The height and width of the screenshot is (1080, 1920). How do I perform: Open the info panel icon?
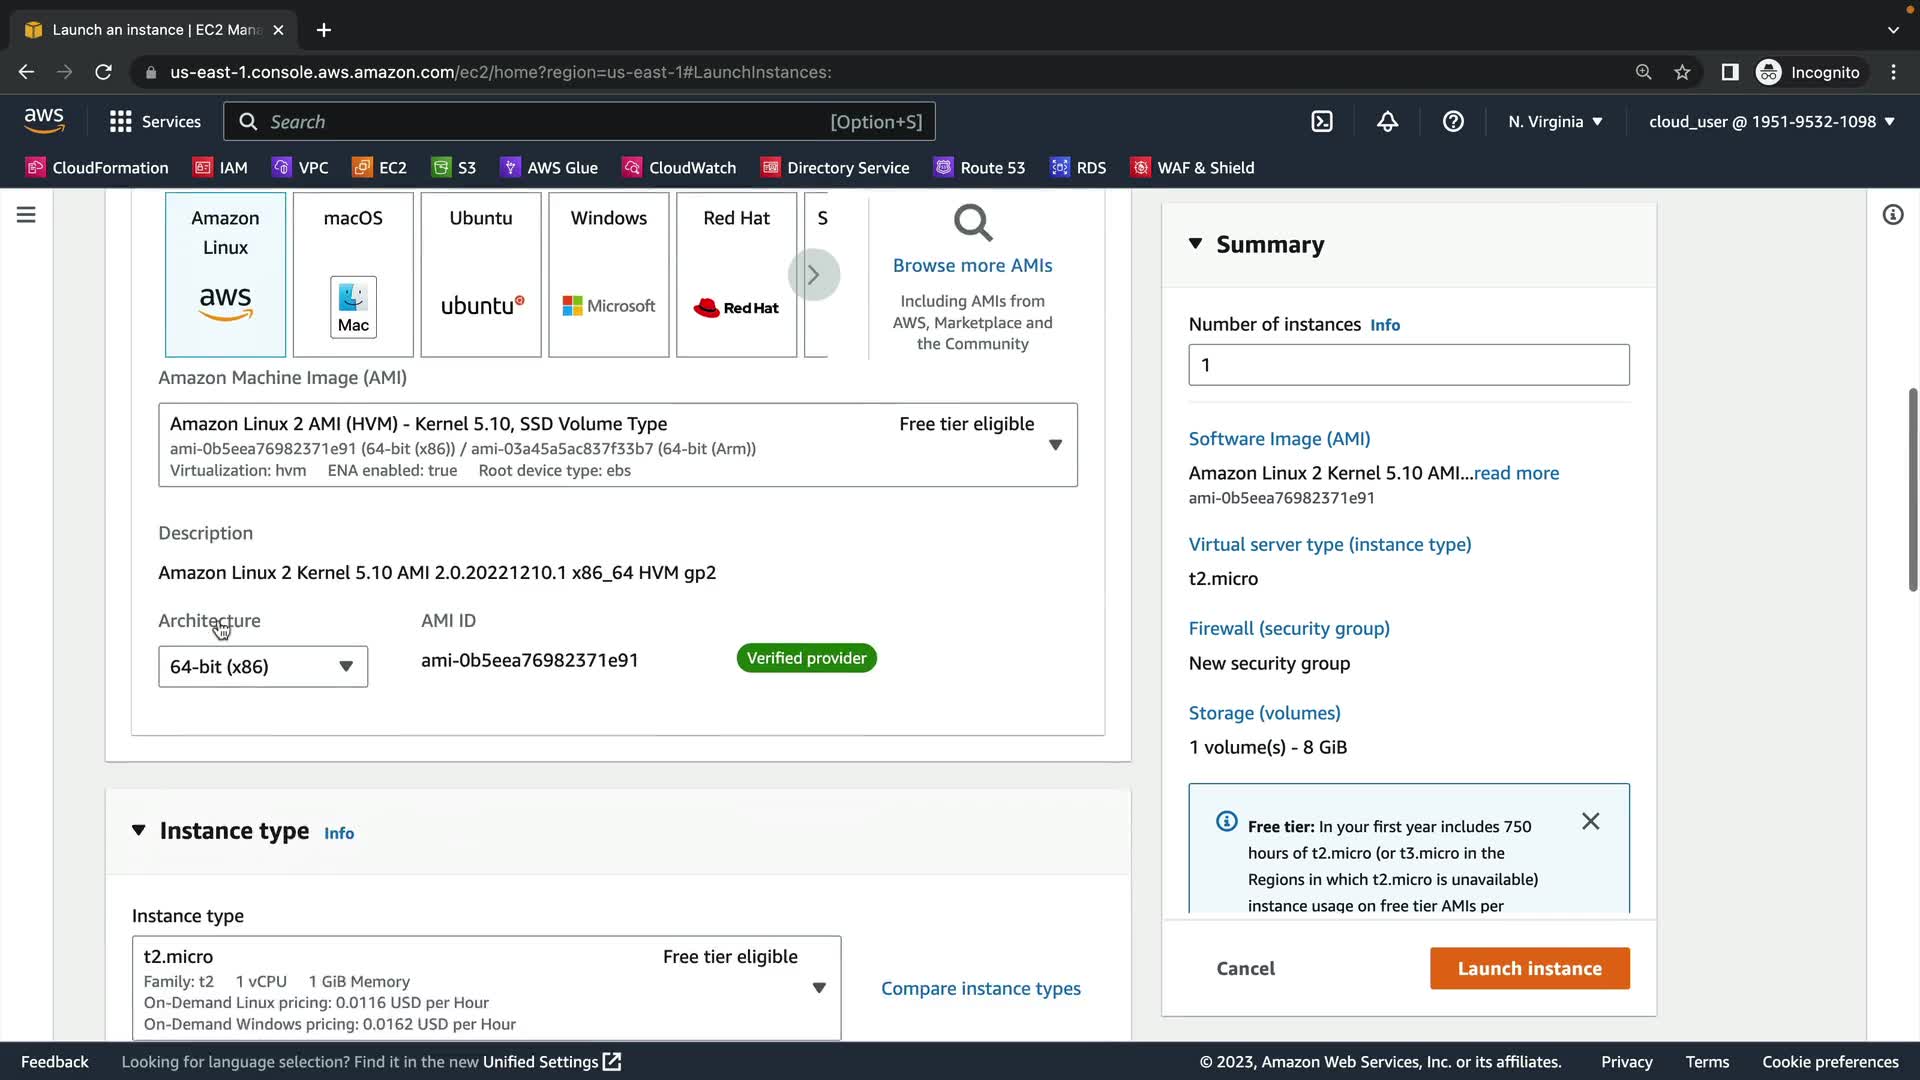(x=1892, y=215)
